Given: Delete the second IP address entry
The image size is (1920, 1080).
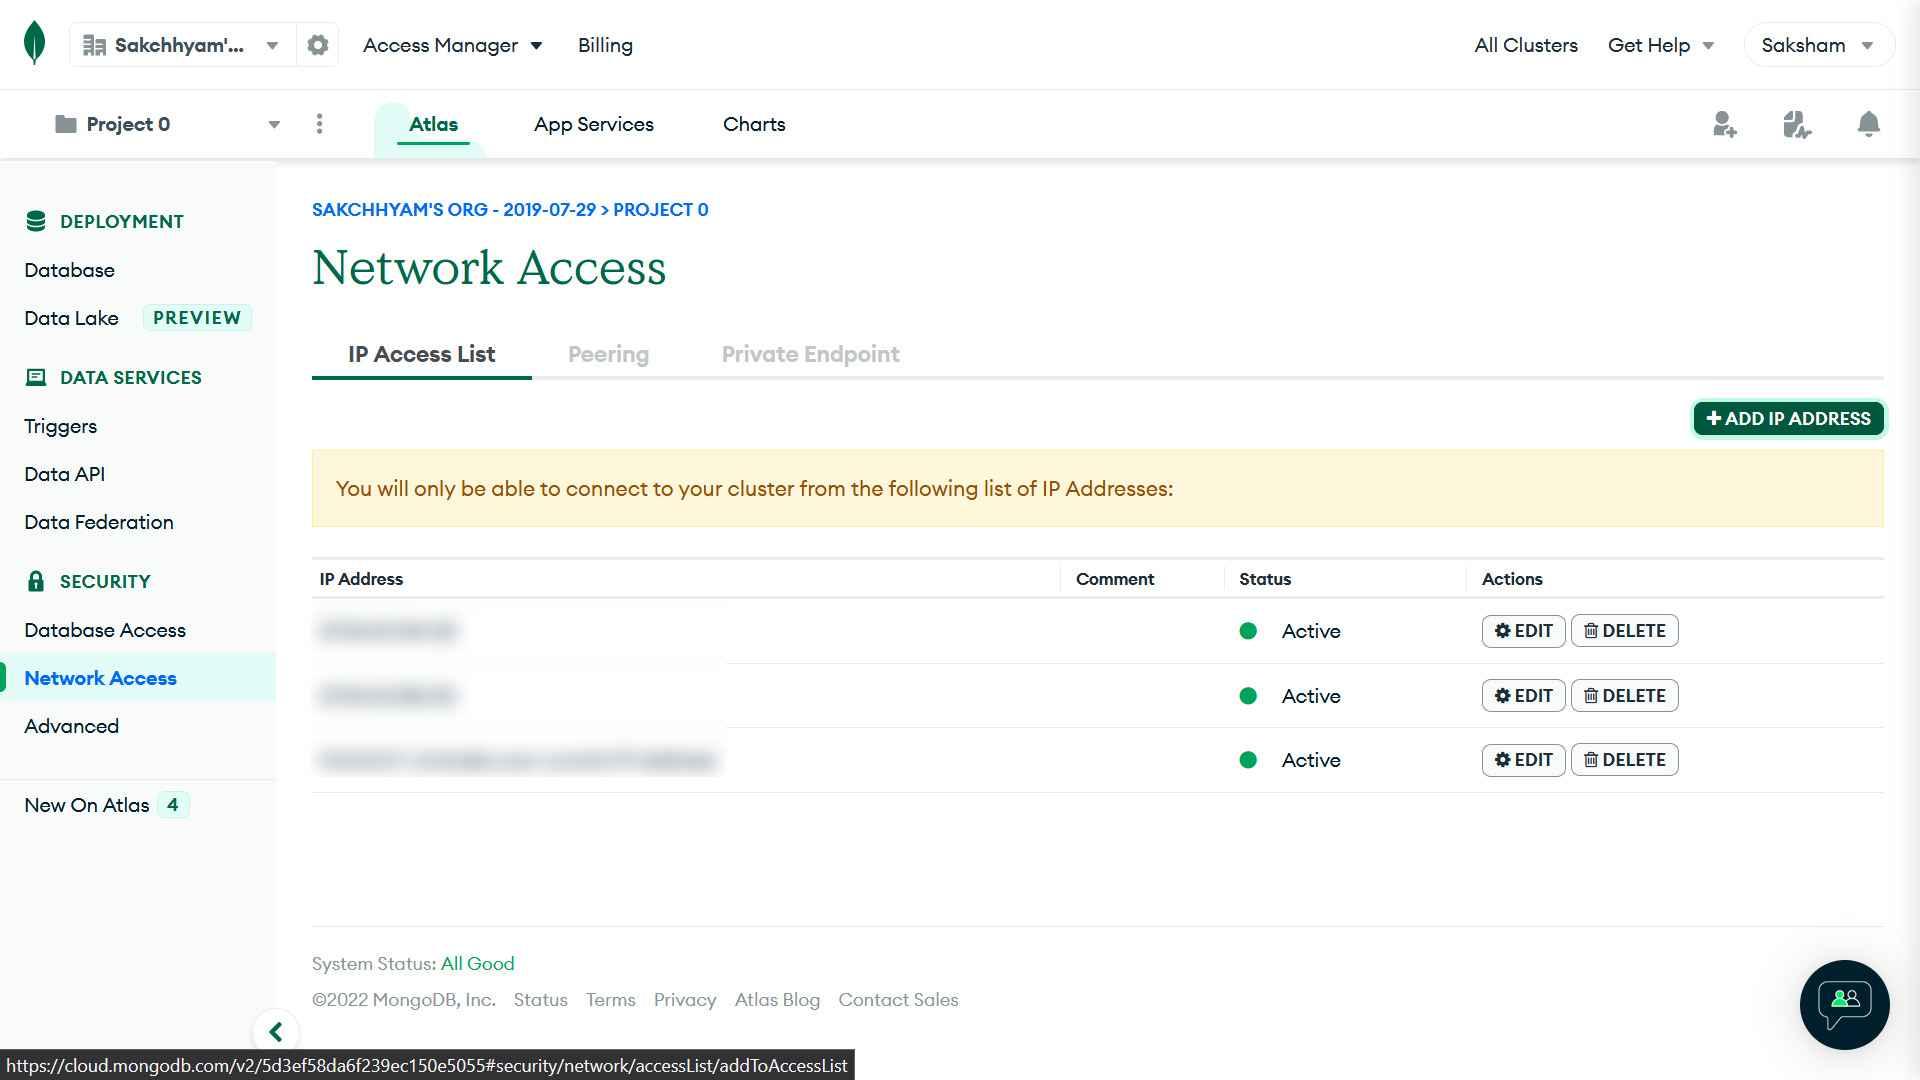Looking at the screenshot, I should pos(1624,696).
